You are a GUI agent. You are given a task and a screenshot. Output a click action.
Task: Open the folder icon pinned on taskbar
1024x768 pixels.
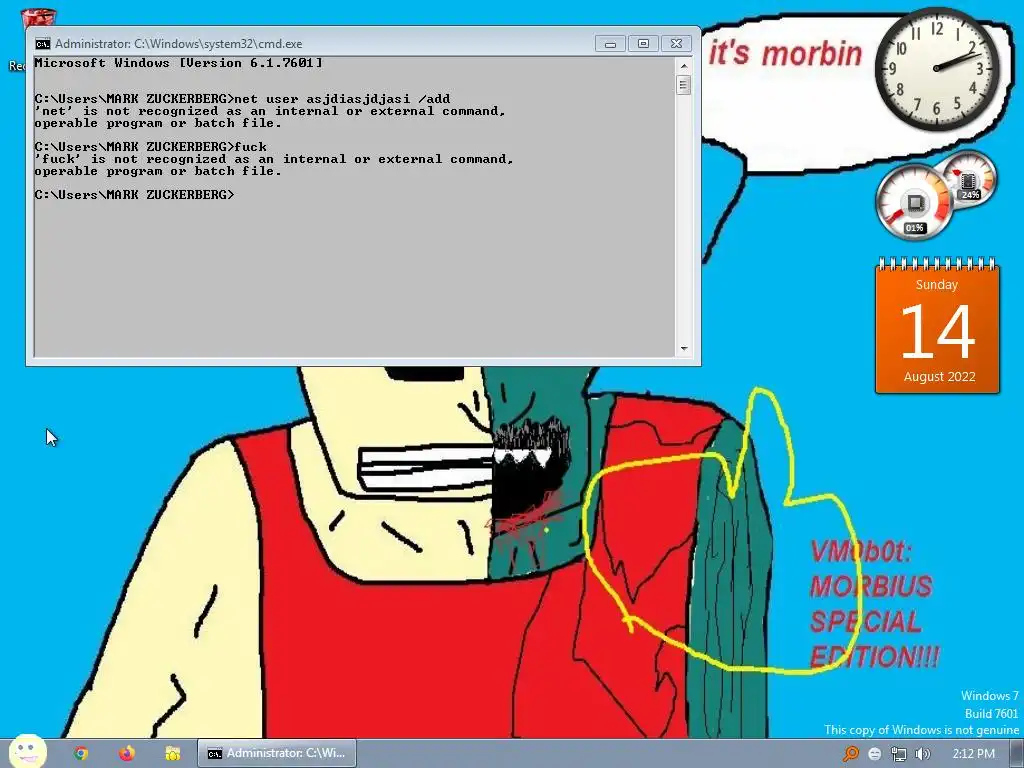point(172,753)
